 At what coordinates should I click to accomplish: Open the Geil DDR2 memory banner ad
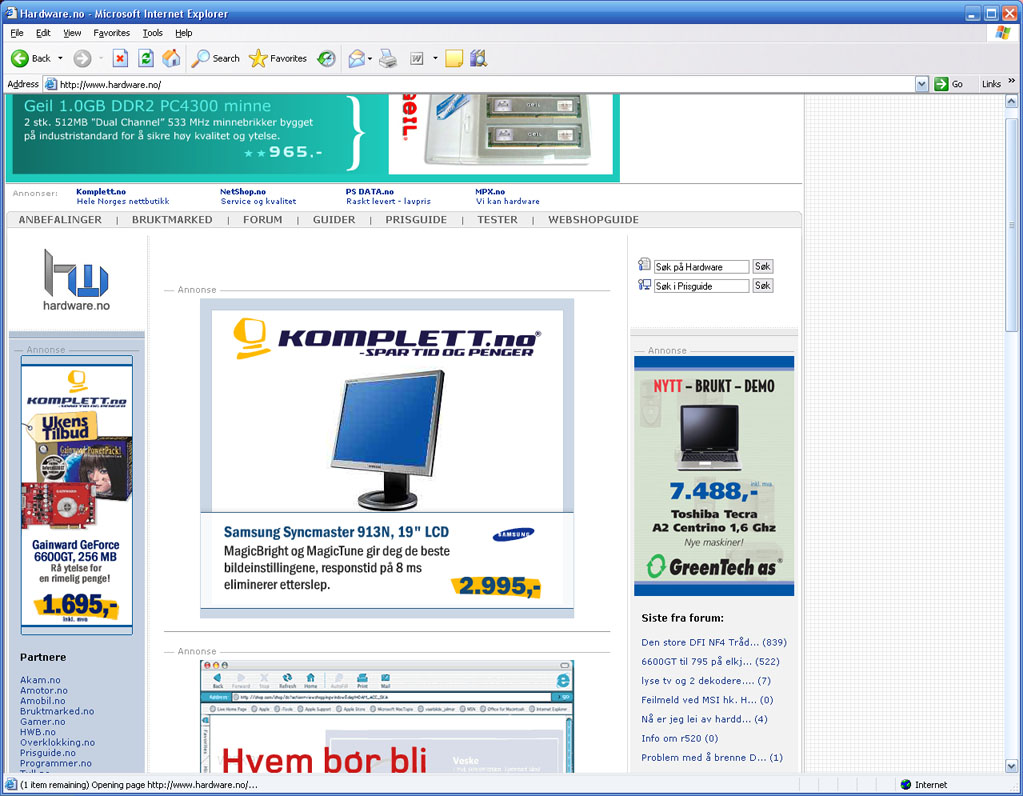[312, 136]
